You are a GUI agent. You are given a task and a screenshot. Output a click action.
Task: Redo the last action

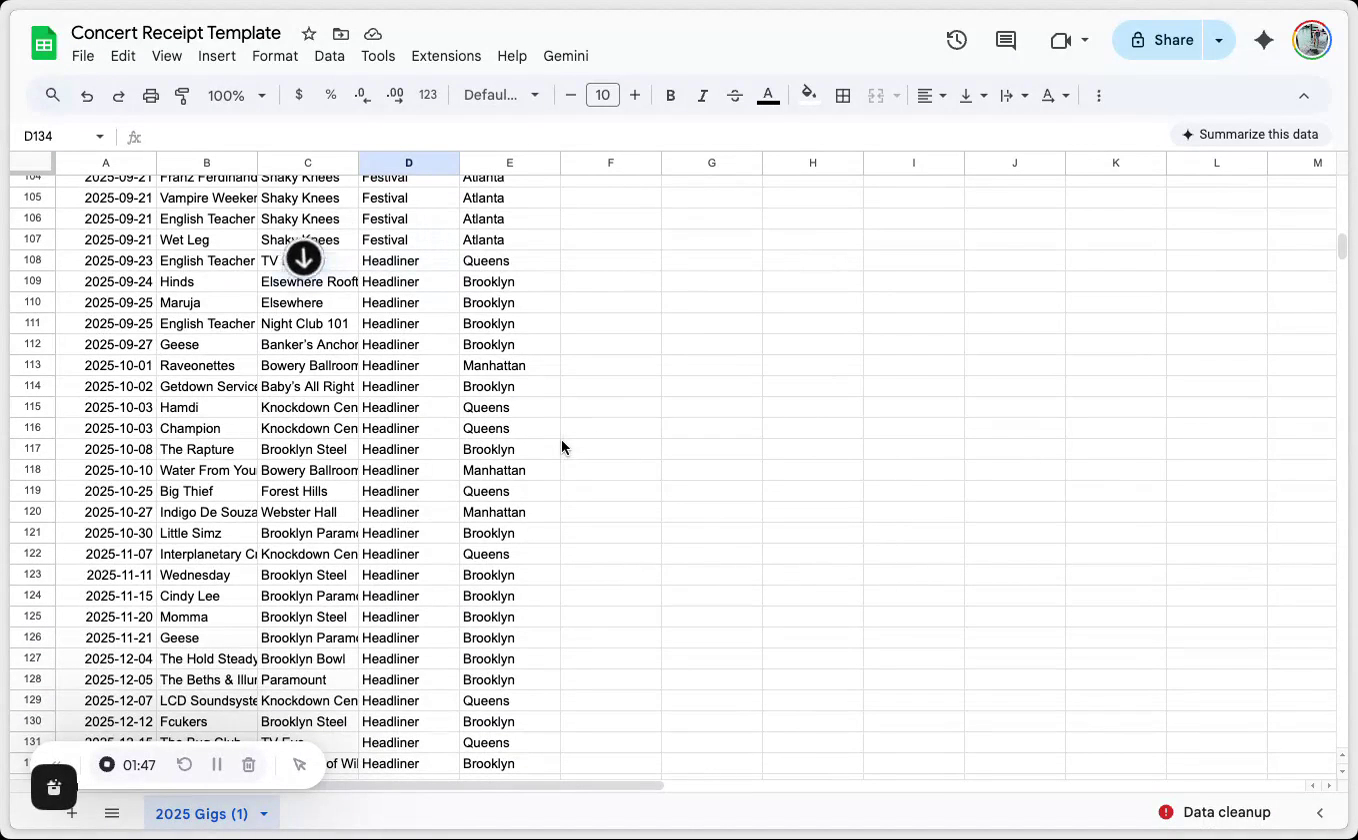coord(118,96)
